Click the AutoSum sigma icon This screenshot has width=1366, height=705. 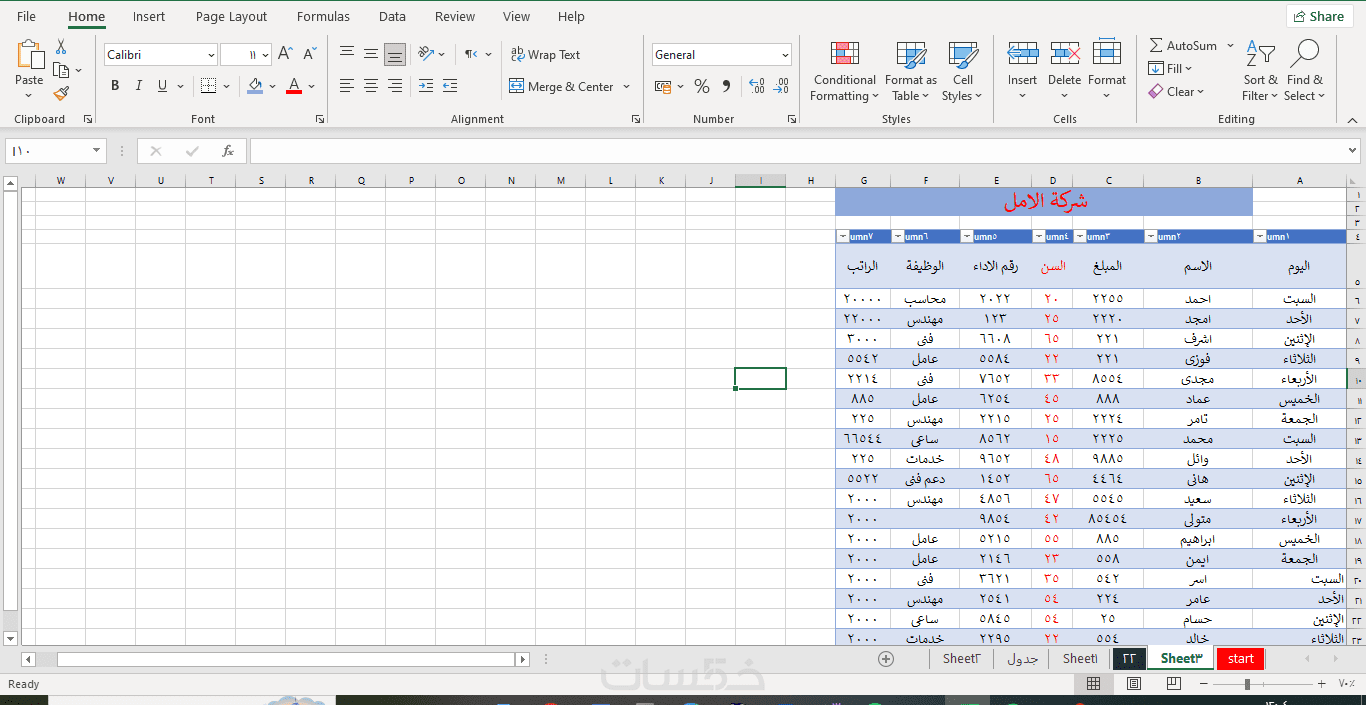click(1156, 45)
